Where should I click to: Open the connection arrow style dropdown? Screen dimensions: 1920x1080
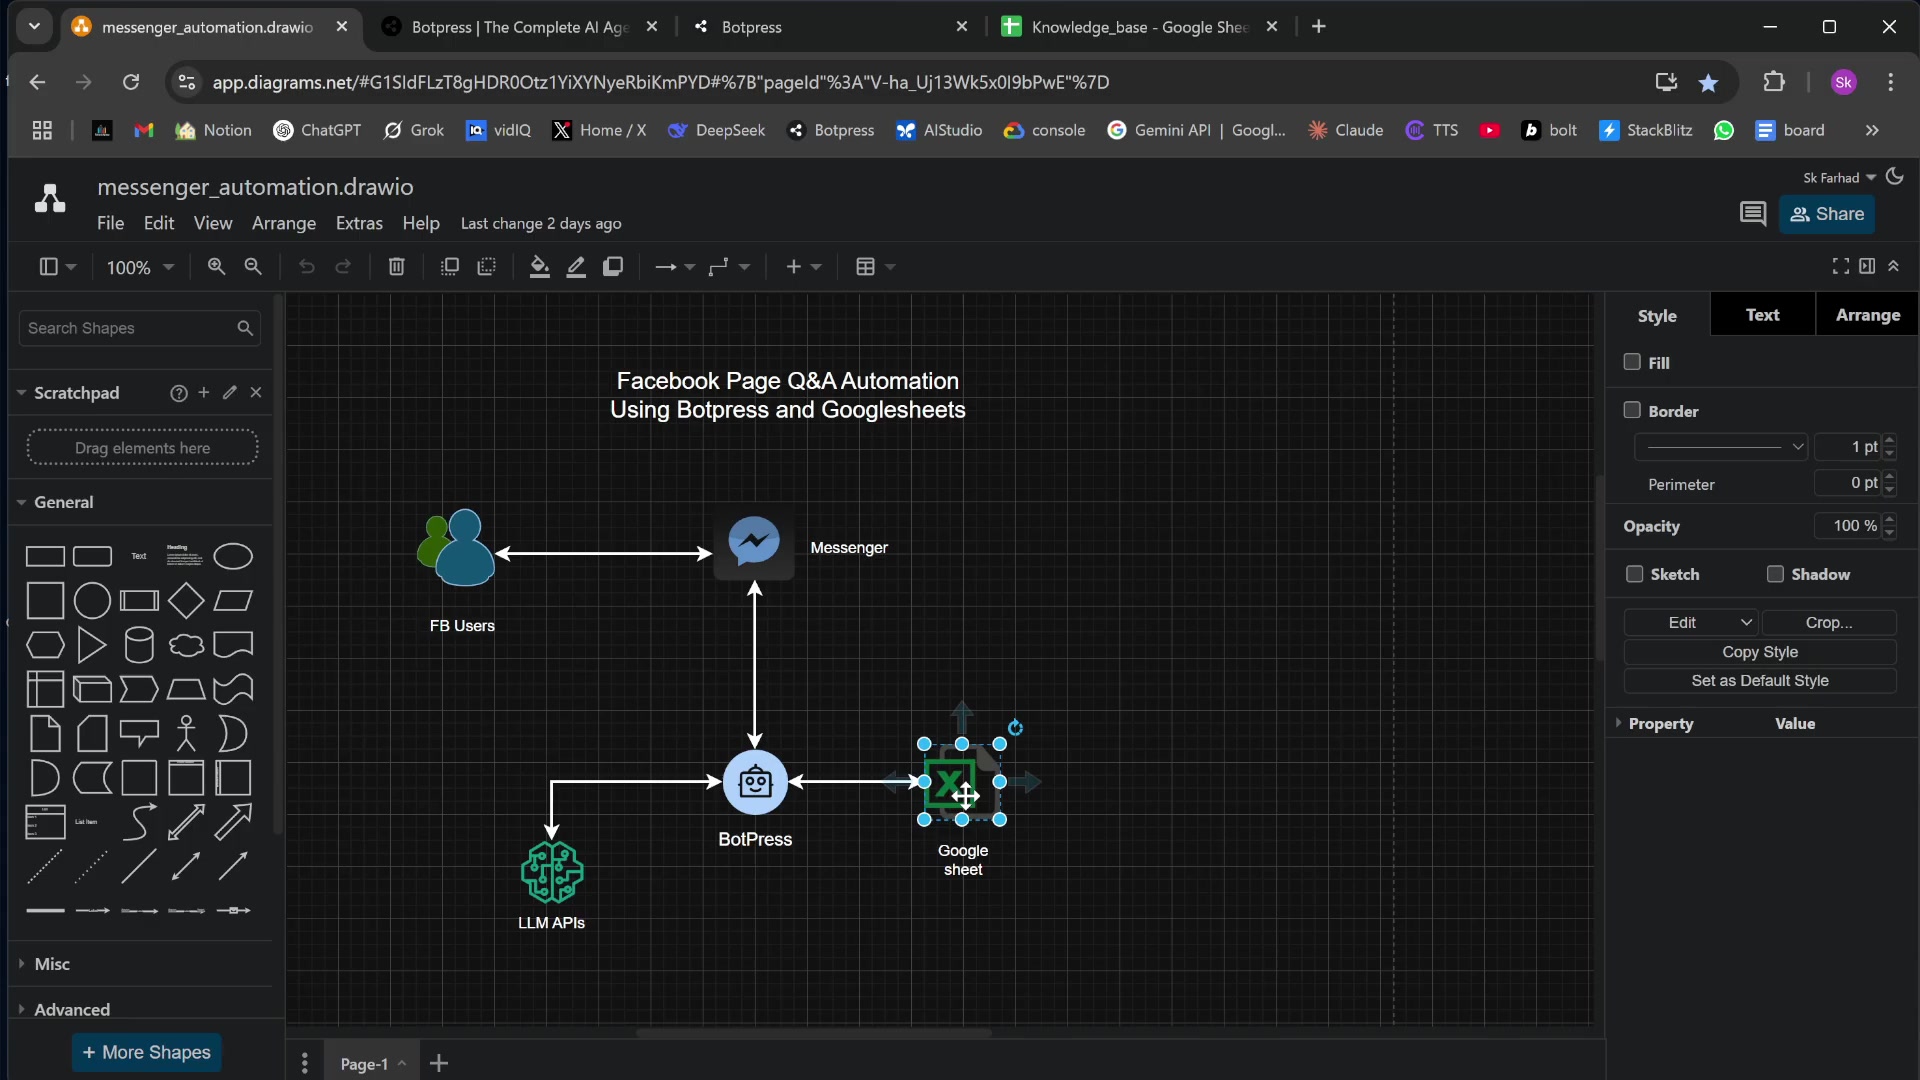675,267
